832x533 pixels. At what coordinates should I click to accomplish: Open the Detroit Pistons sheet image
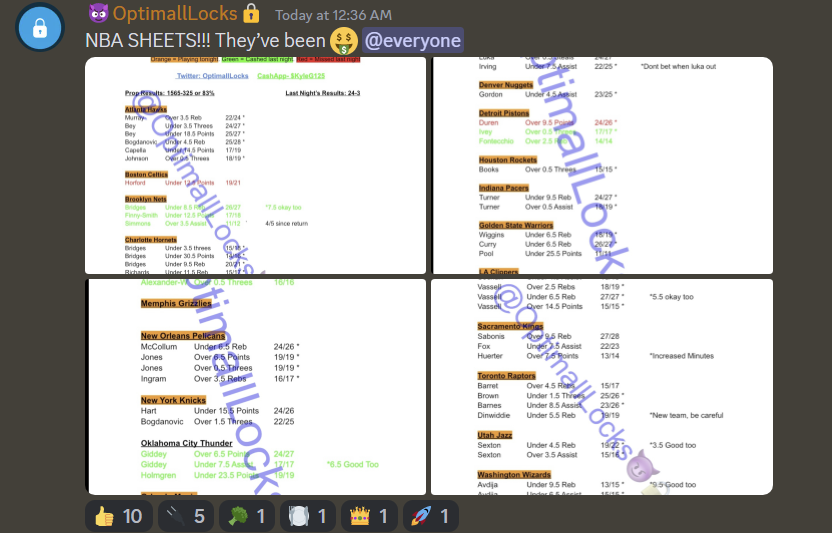602,166
